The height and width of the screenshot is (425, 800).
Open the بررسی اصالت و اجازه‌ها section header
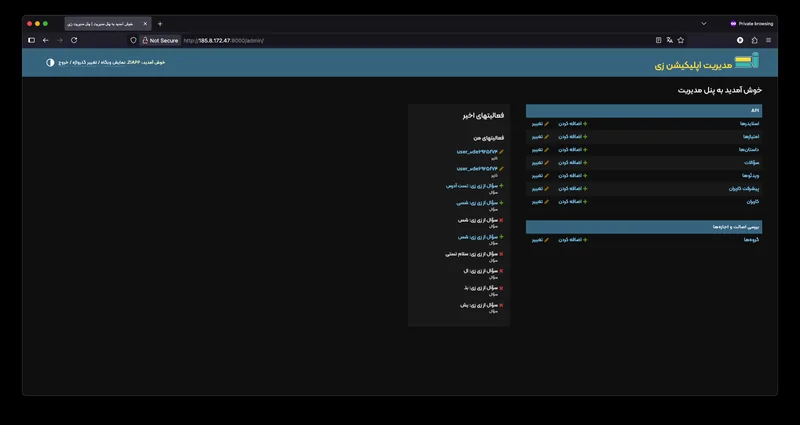click(x=644, y=227)
